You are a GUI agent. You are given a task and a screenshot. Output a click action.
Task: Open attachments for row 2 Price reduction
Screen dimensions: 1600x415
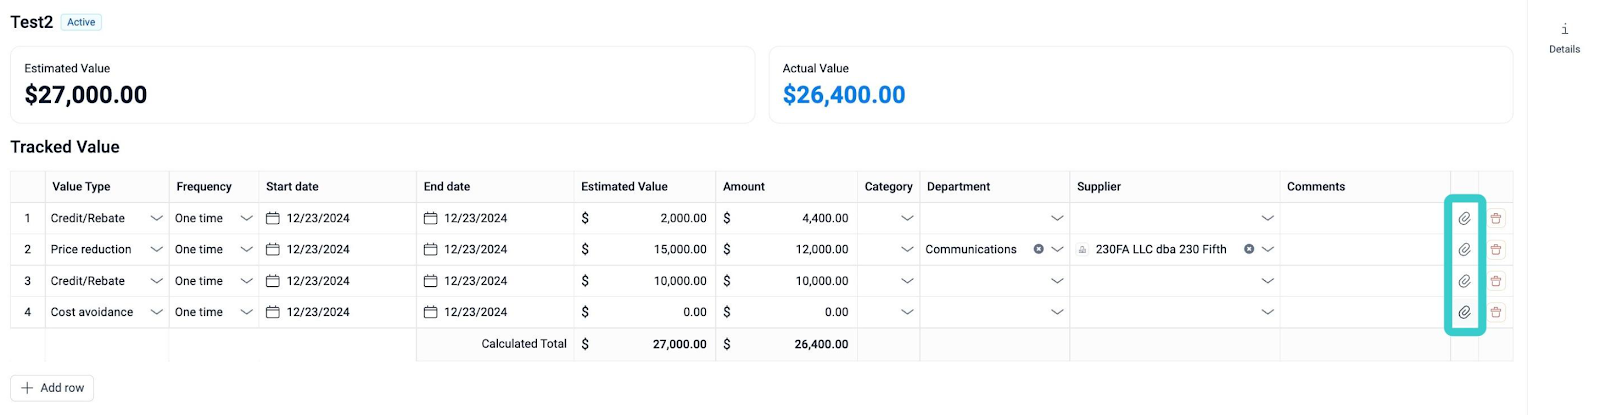[x=1464, y=249]
